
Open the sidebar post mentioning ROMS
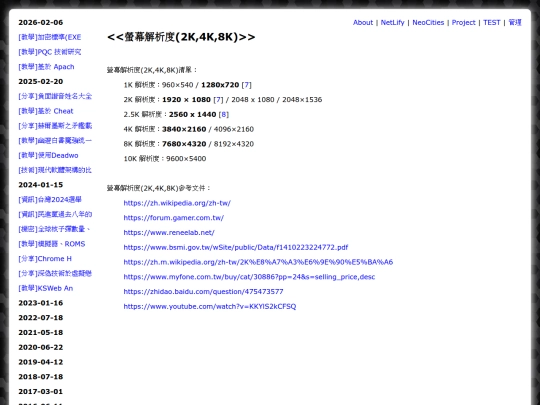(52, 244)
